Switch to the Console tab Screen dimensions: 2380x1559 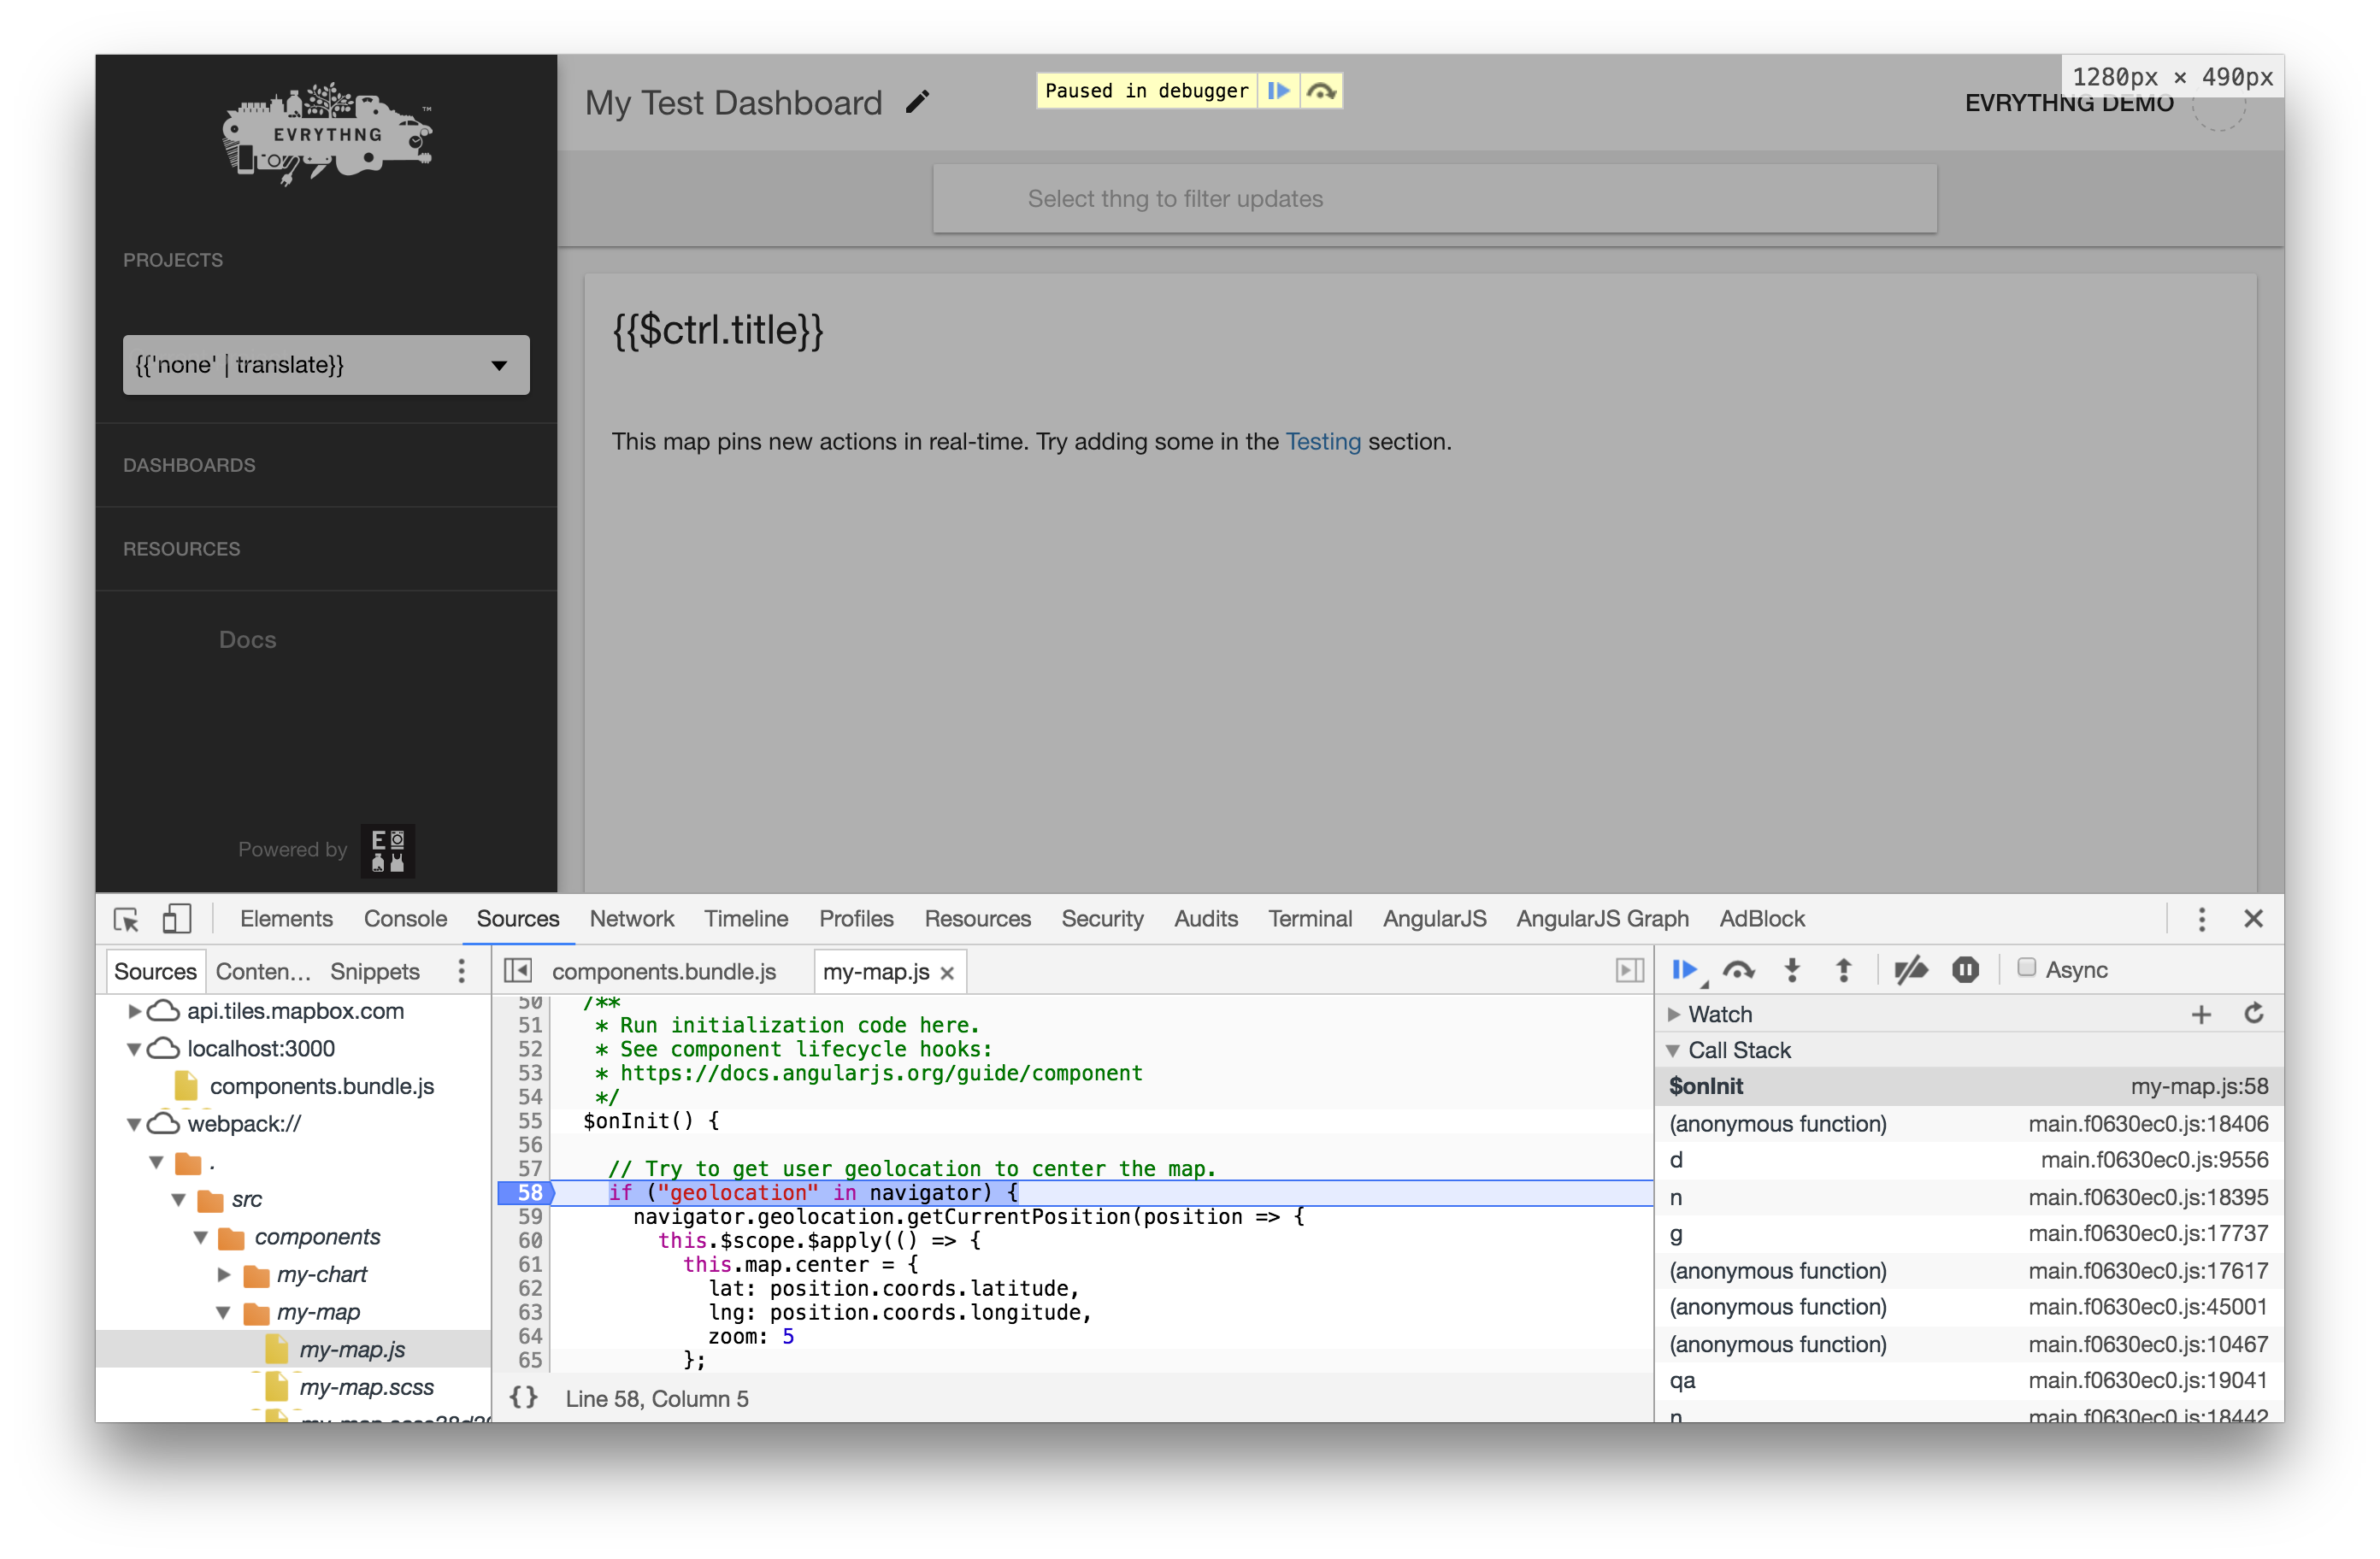click(x=405, y=918)
